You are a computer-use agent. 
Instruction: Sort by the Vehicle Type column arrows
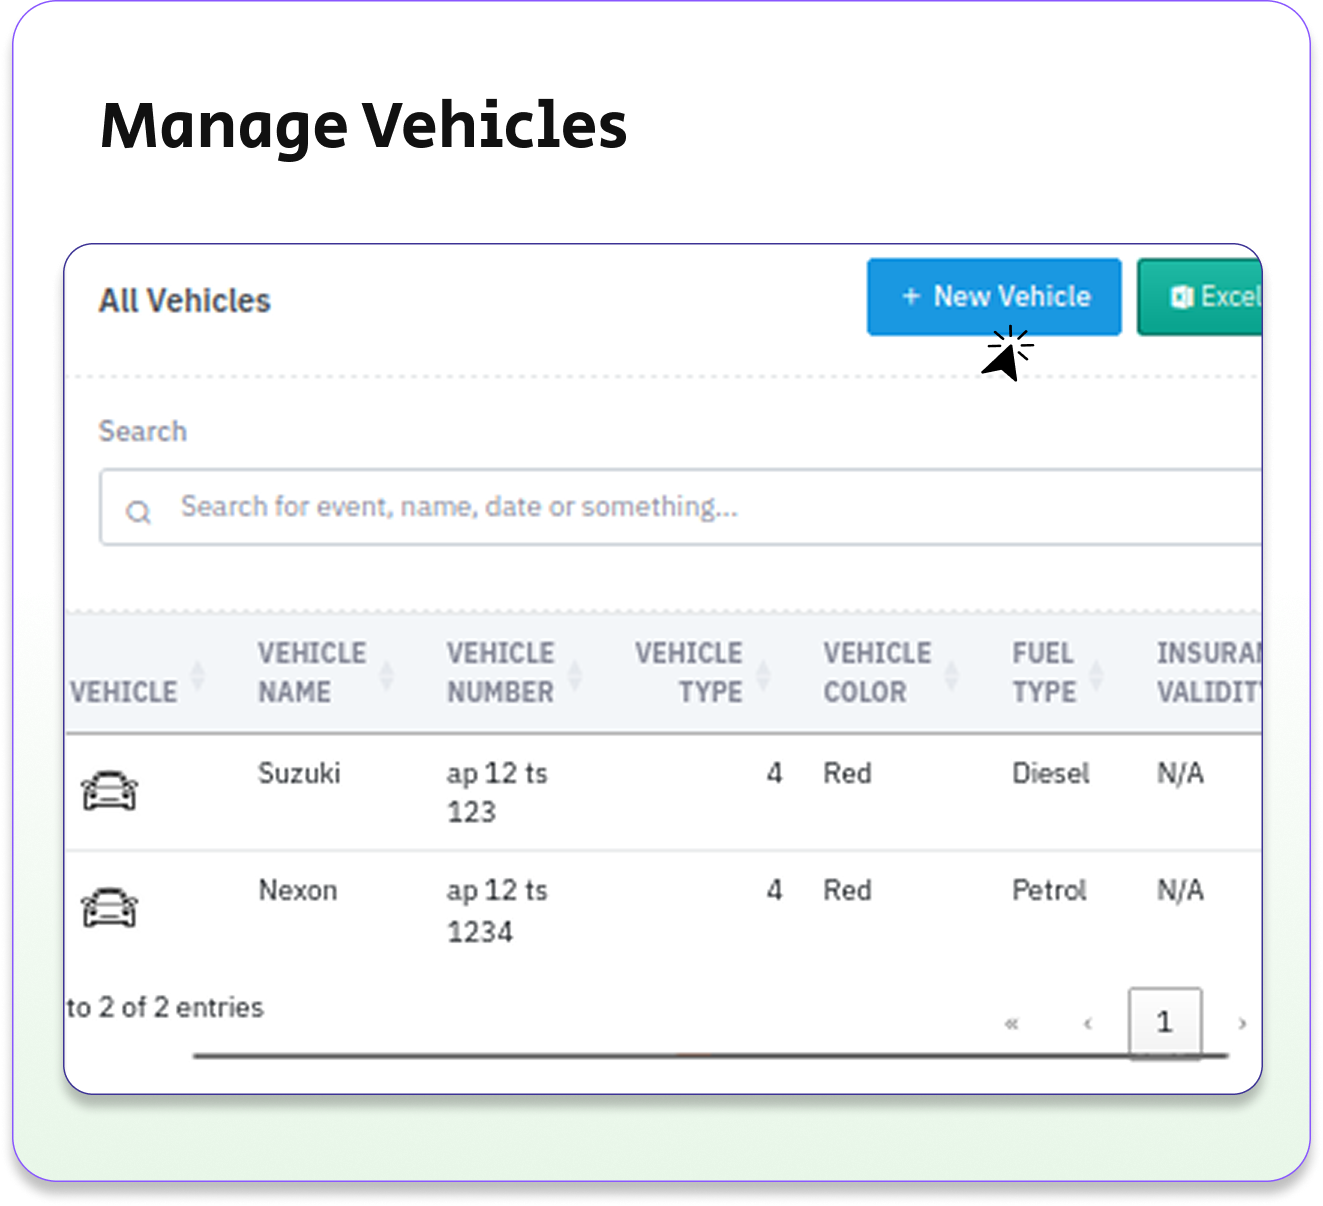(763, 675)
